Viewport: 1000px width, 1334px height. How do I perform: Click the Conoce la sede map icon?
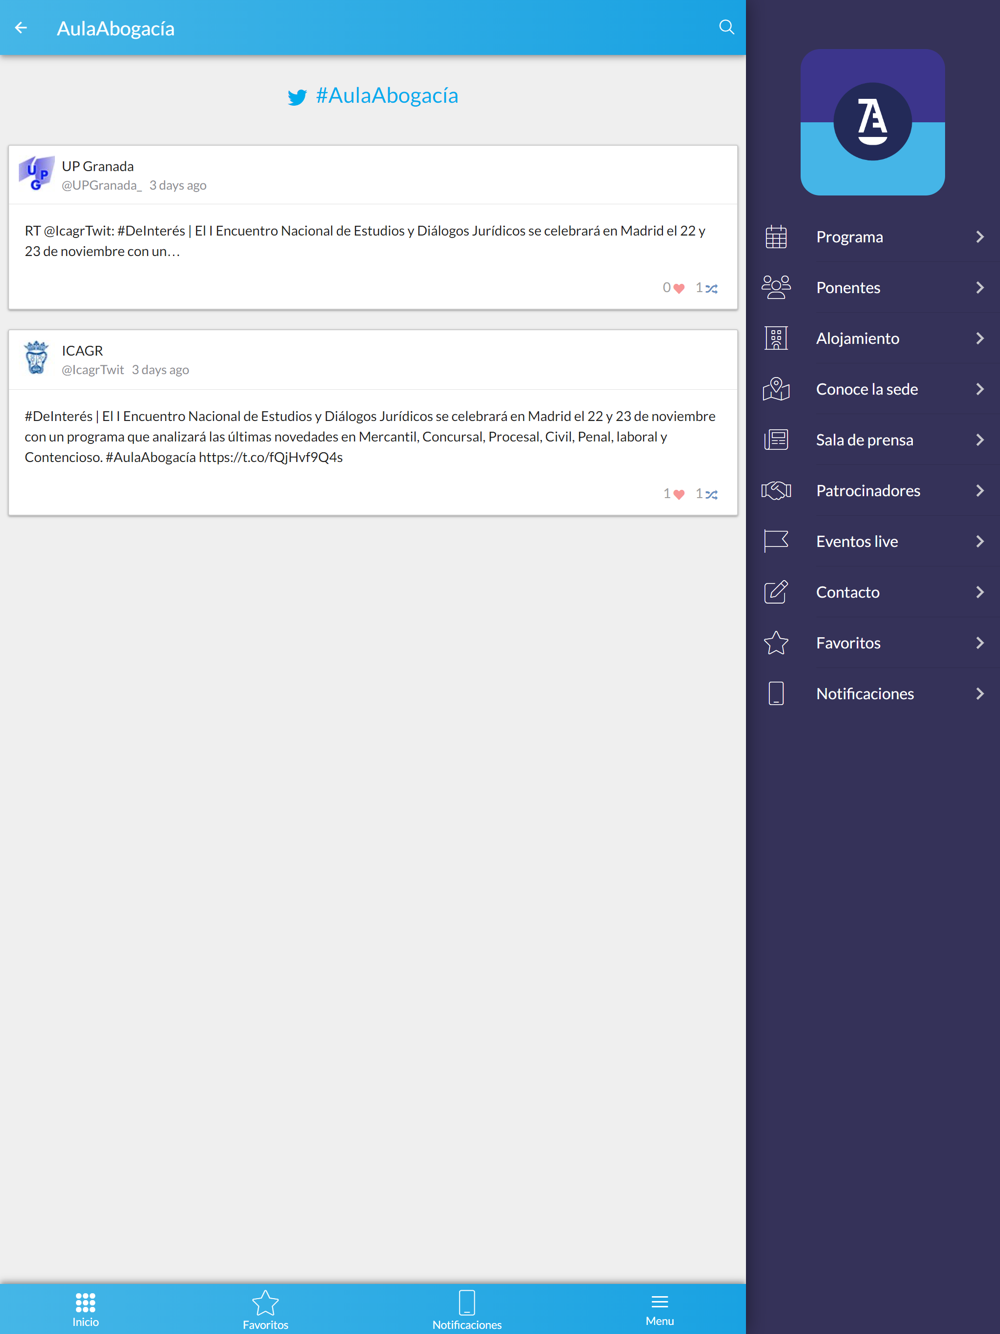tap(776, 389)
